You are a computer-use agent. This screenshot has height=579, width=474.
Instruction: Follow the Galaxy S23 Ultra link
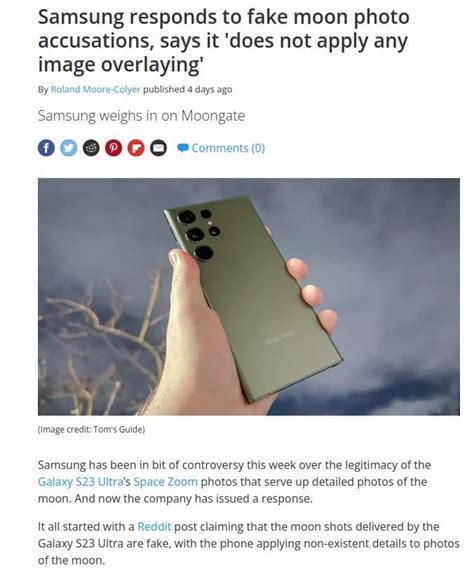pyautogui.click(x=80, y=482)
